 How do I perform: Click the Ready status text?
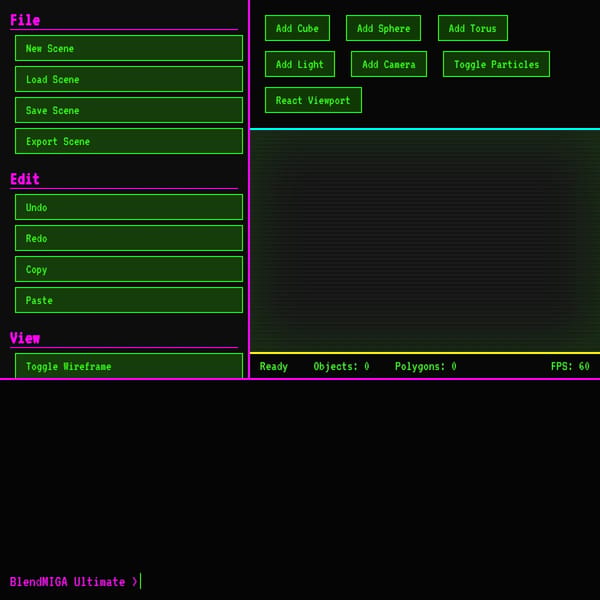274,366
